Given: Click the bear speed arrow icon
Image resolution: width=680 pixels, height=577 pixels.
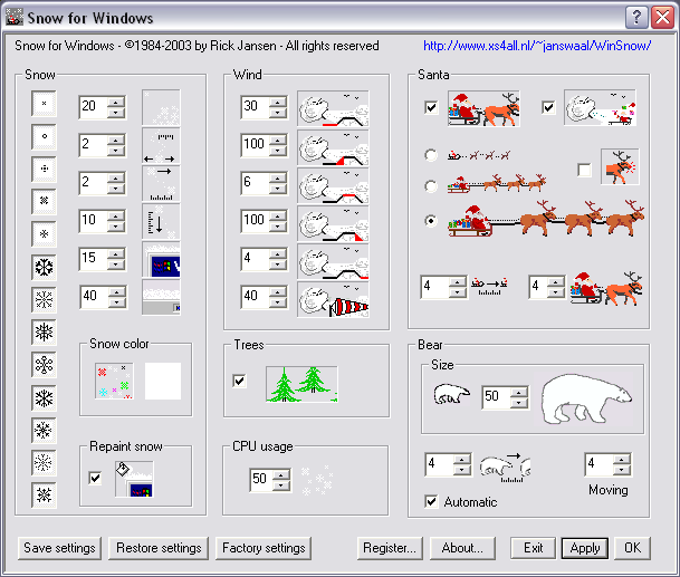Looking at the screenshot, I should tap(505, 467).
